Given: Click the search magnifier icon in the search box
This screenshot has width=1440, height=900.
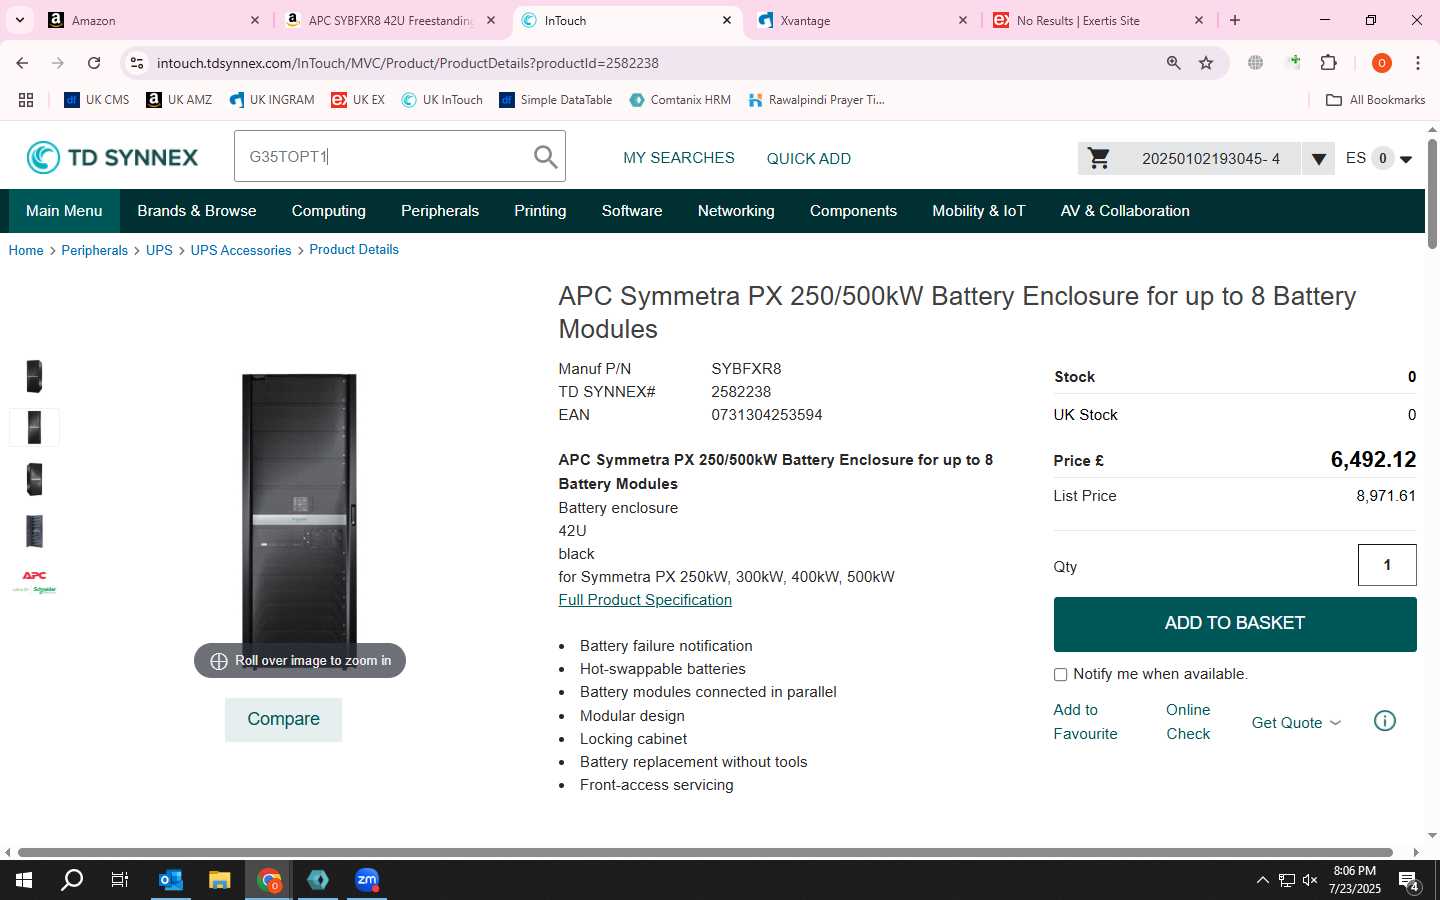Looking at the screenshot, I should (x=545, y=157).
